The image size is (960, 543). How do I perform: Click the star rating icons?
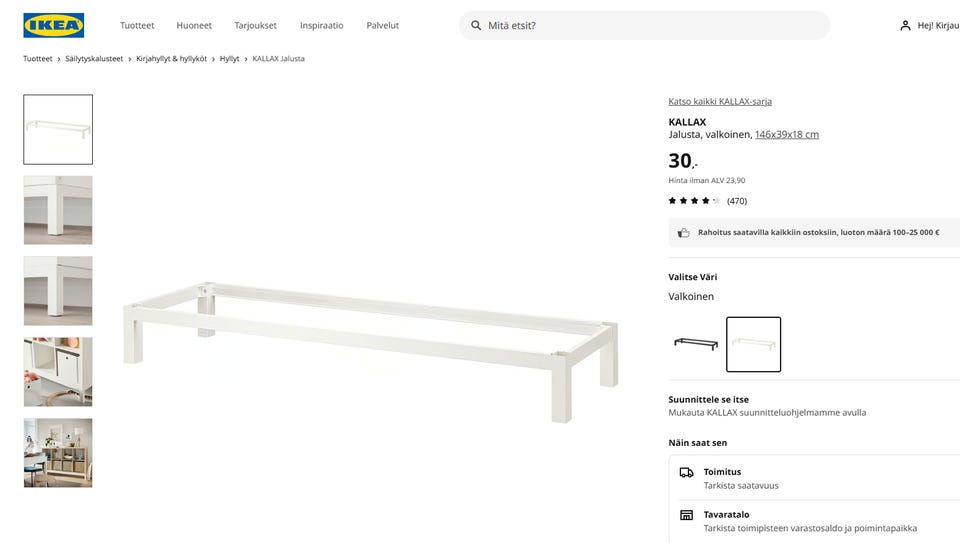(x=694, y=201)
